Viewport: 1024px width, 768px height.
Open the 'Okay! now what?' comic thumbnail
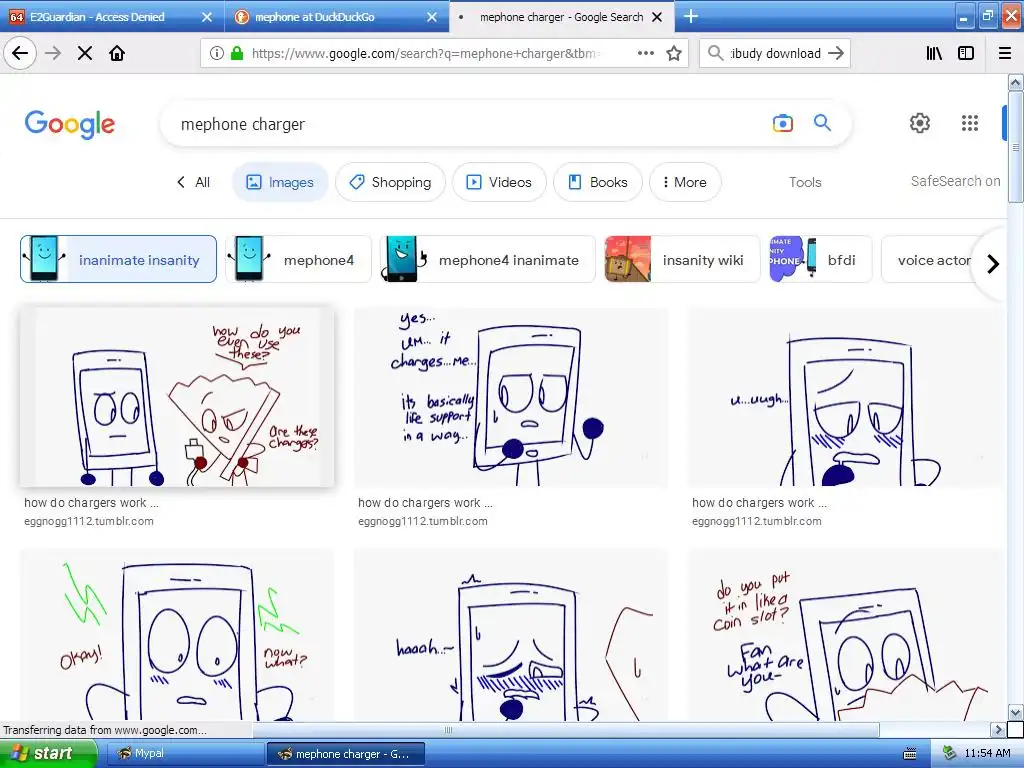(x=177, y=635)
